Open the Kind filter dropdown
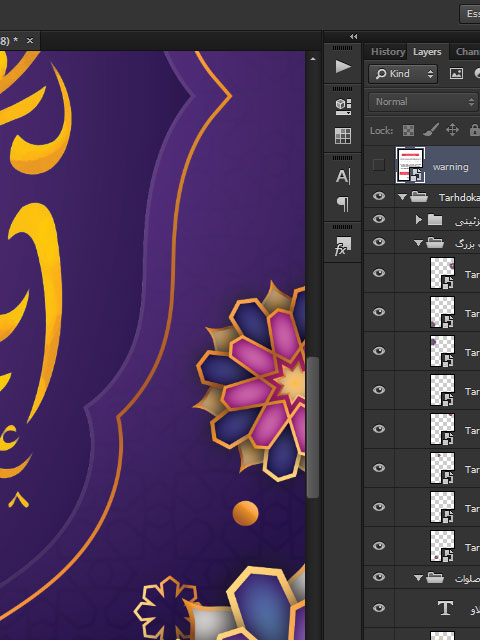Image resolution: width=480 pixels, height=640 pixels. (x=403, y=74)
